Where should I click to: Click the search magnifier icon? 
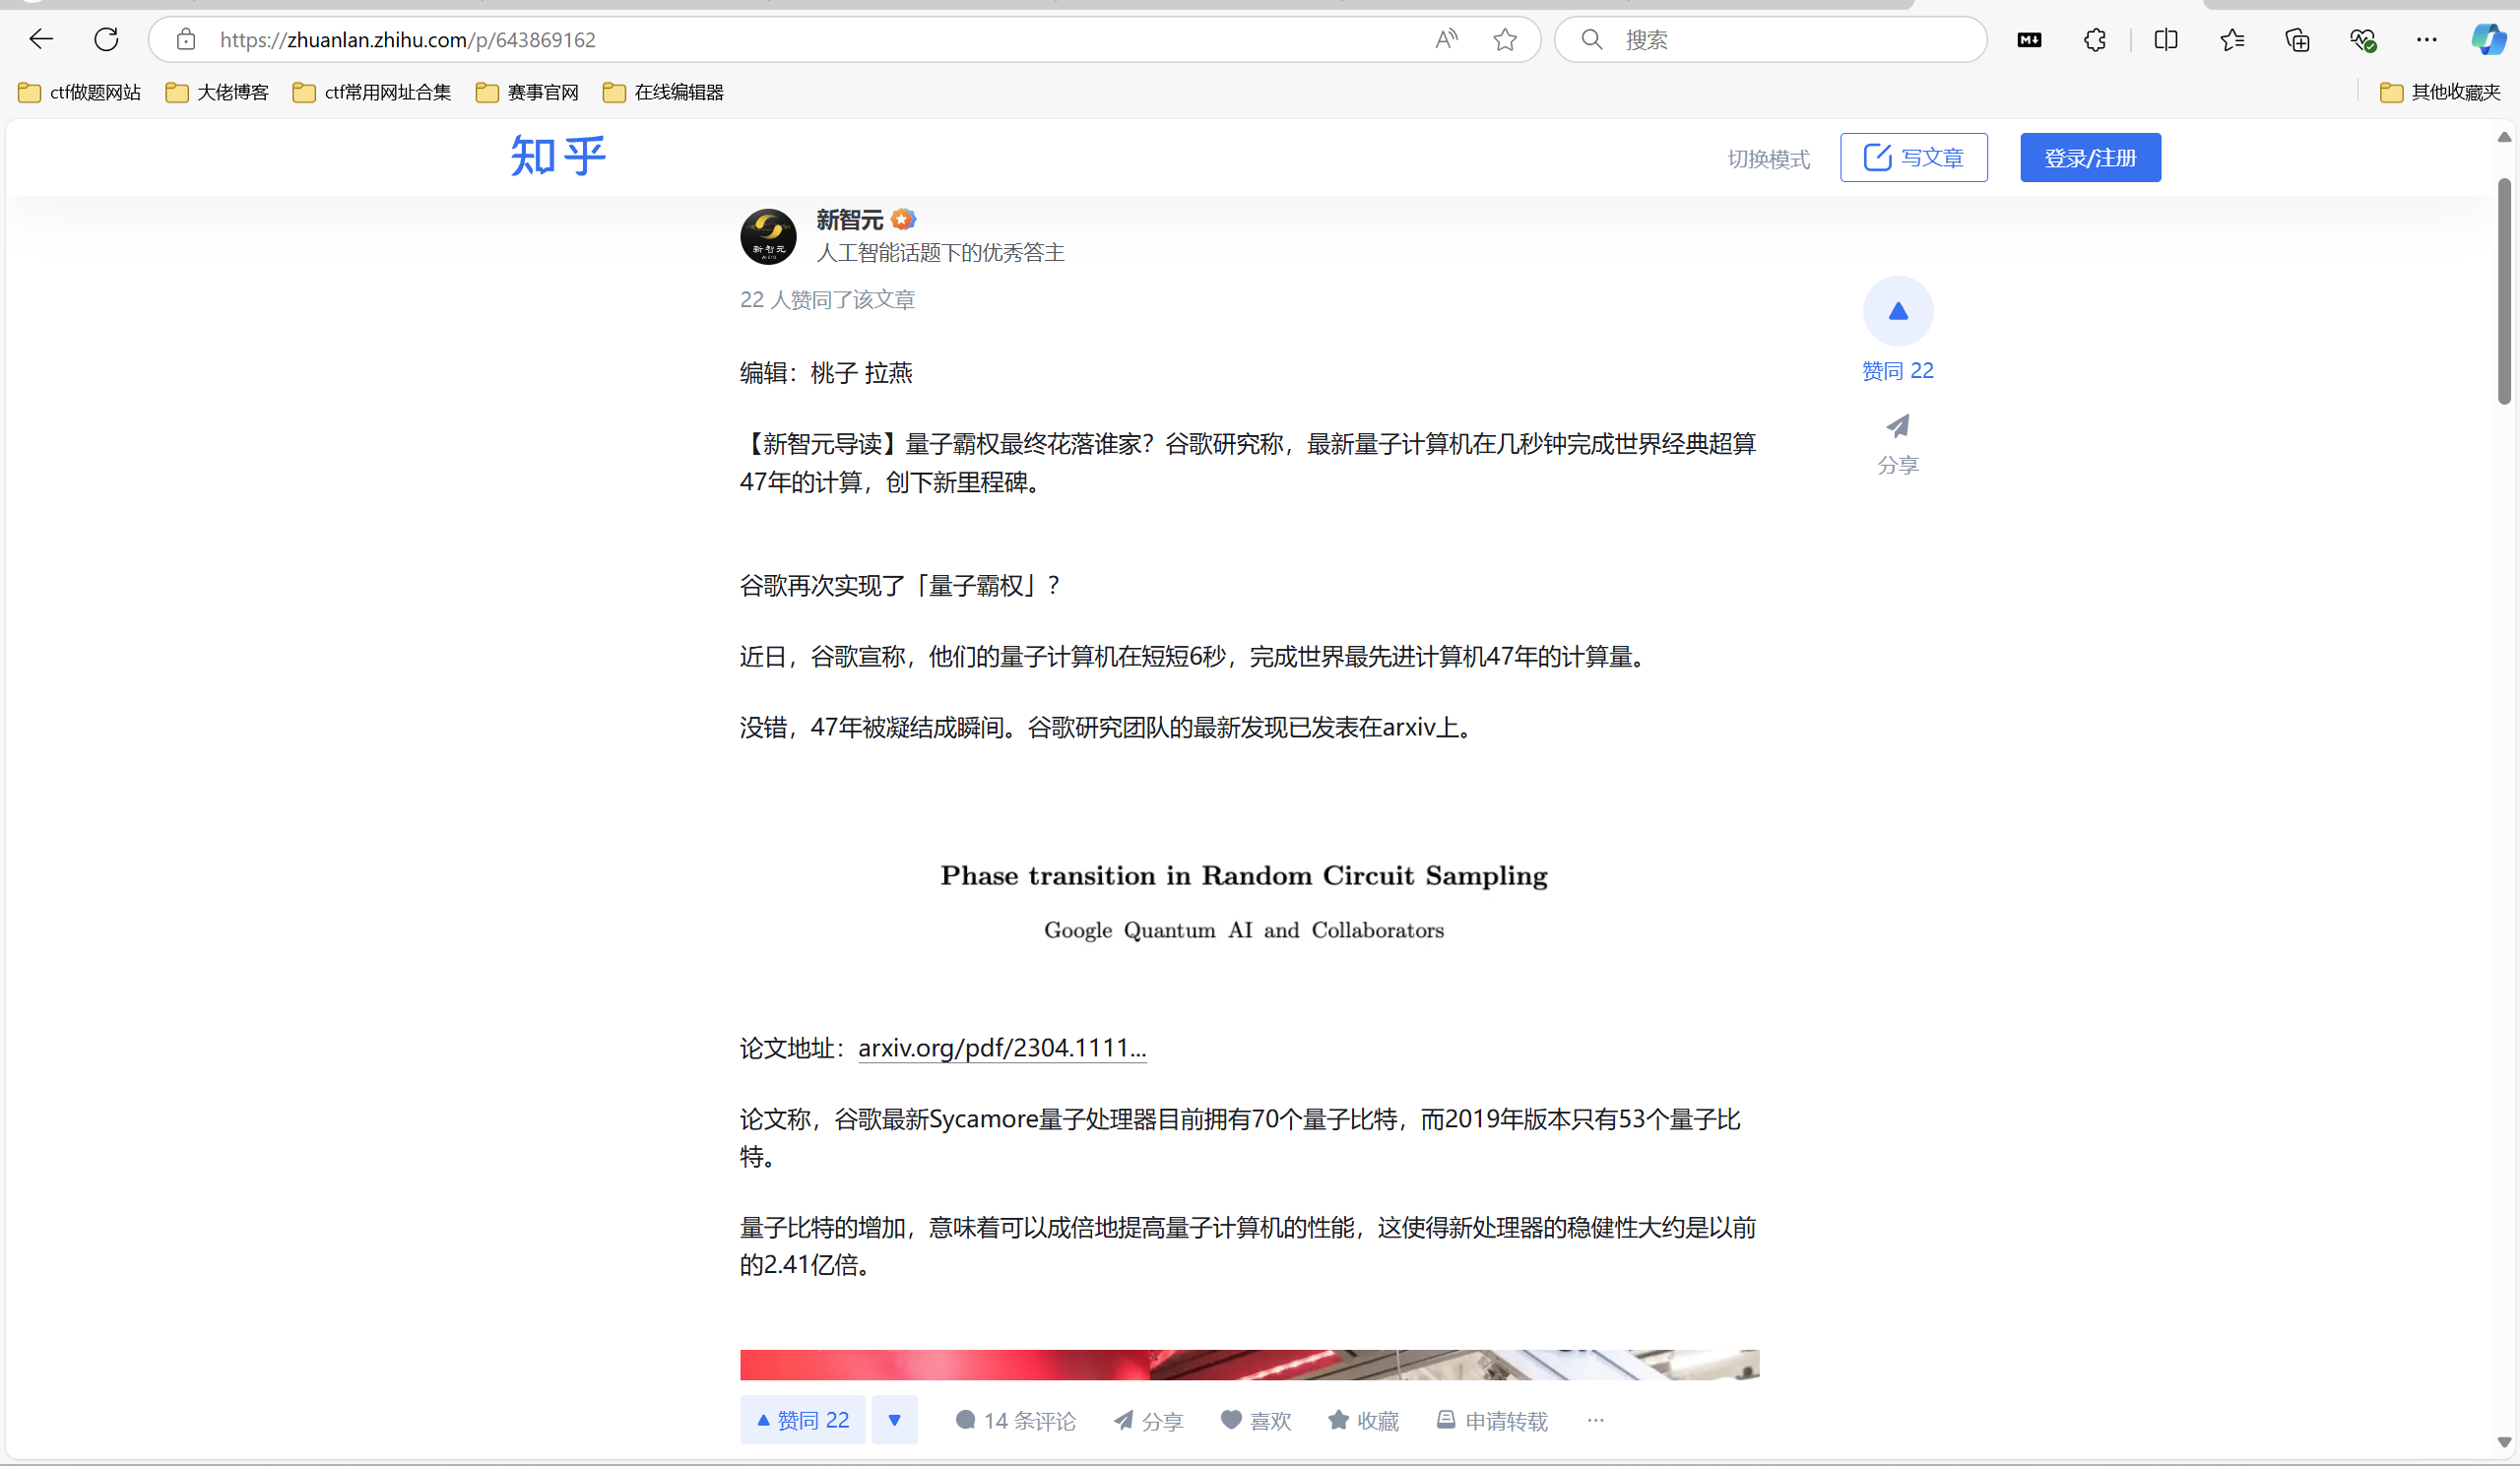(x=1591, y=40)
